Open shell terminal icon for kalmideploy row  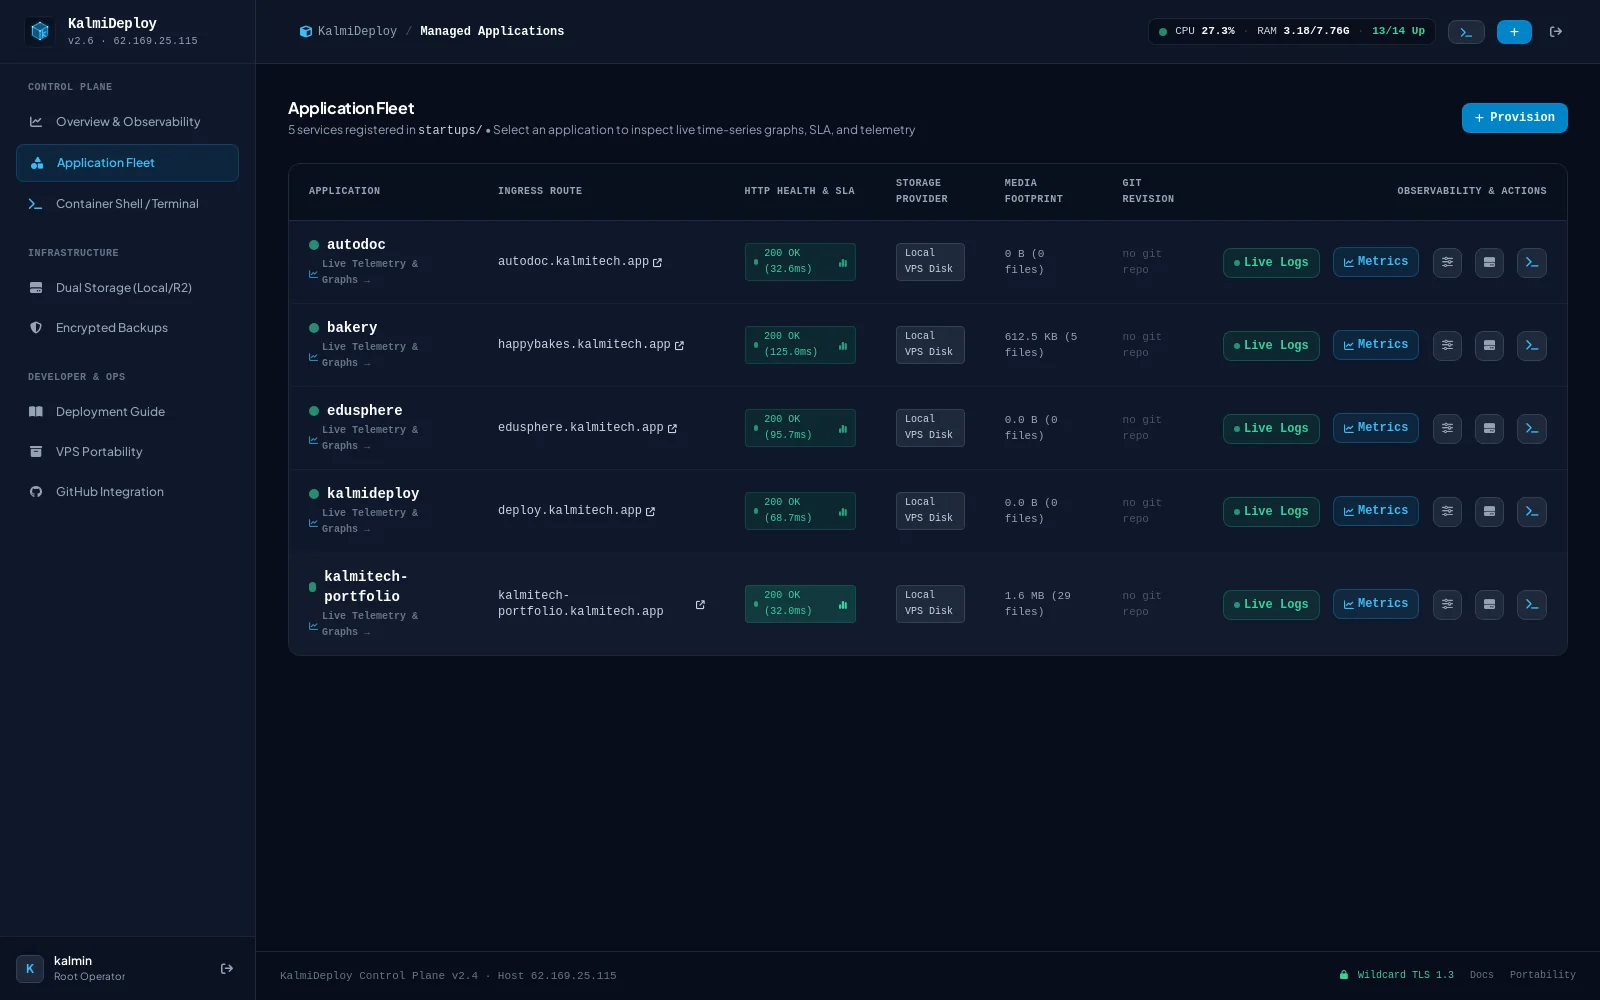[1532, 512]
